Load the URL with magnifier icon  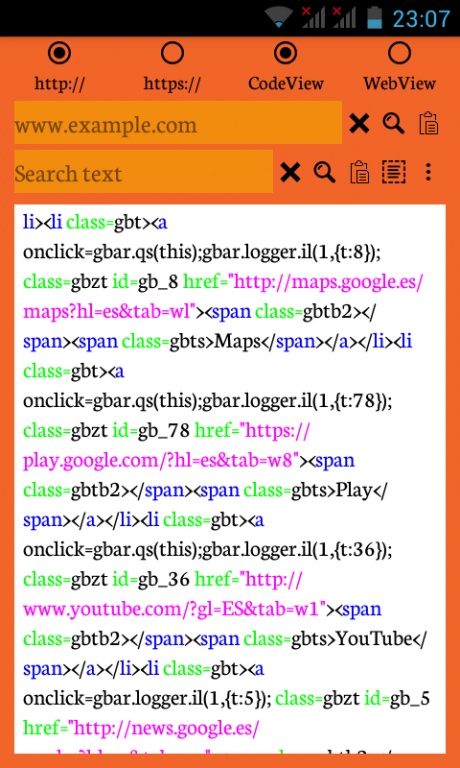(x=393, y=123)
